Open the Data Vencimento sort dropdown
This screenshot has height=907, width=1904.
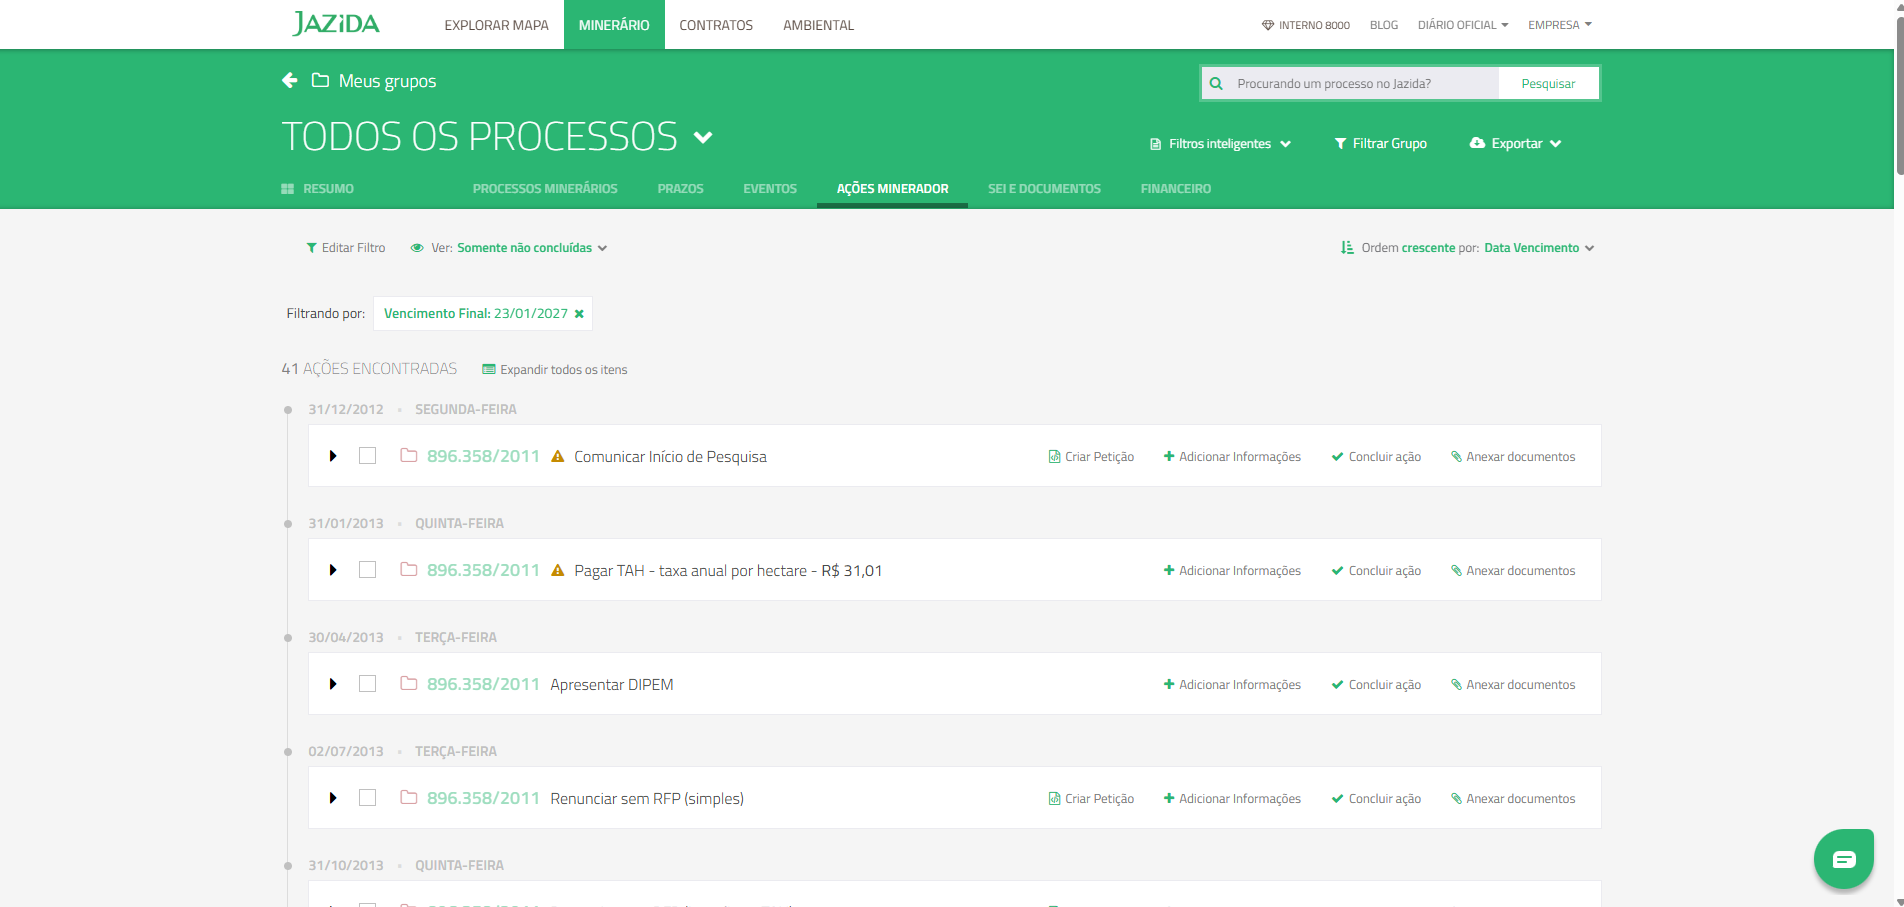tap(1538, 248)
